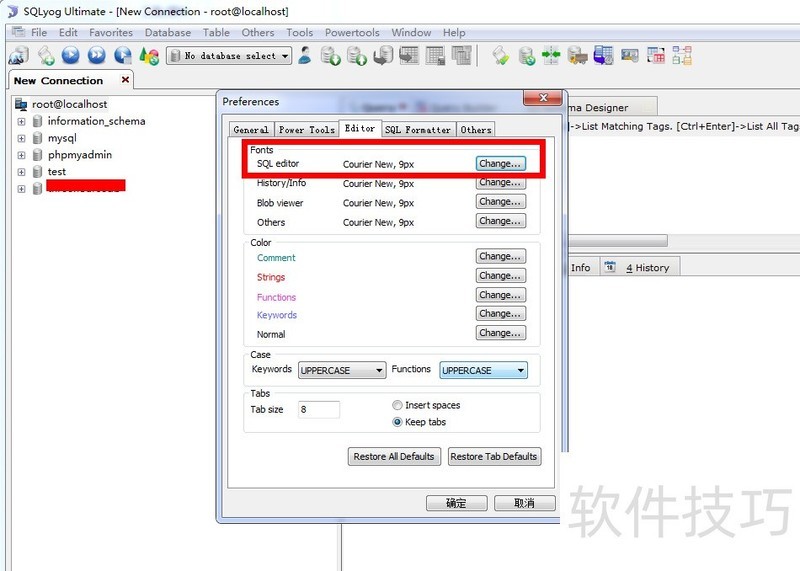Click the refresh object browser shapes icon
Viewport: 800px width, 571px height.
149,55
